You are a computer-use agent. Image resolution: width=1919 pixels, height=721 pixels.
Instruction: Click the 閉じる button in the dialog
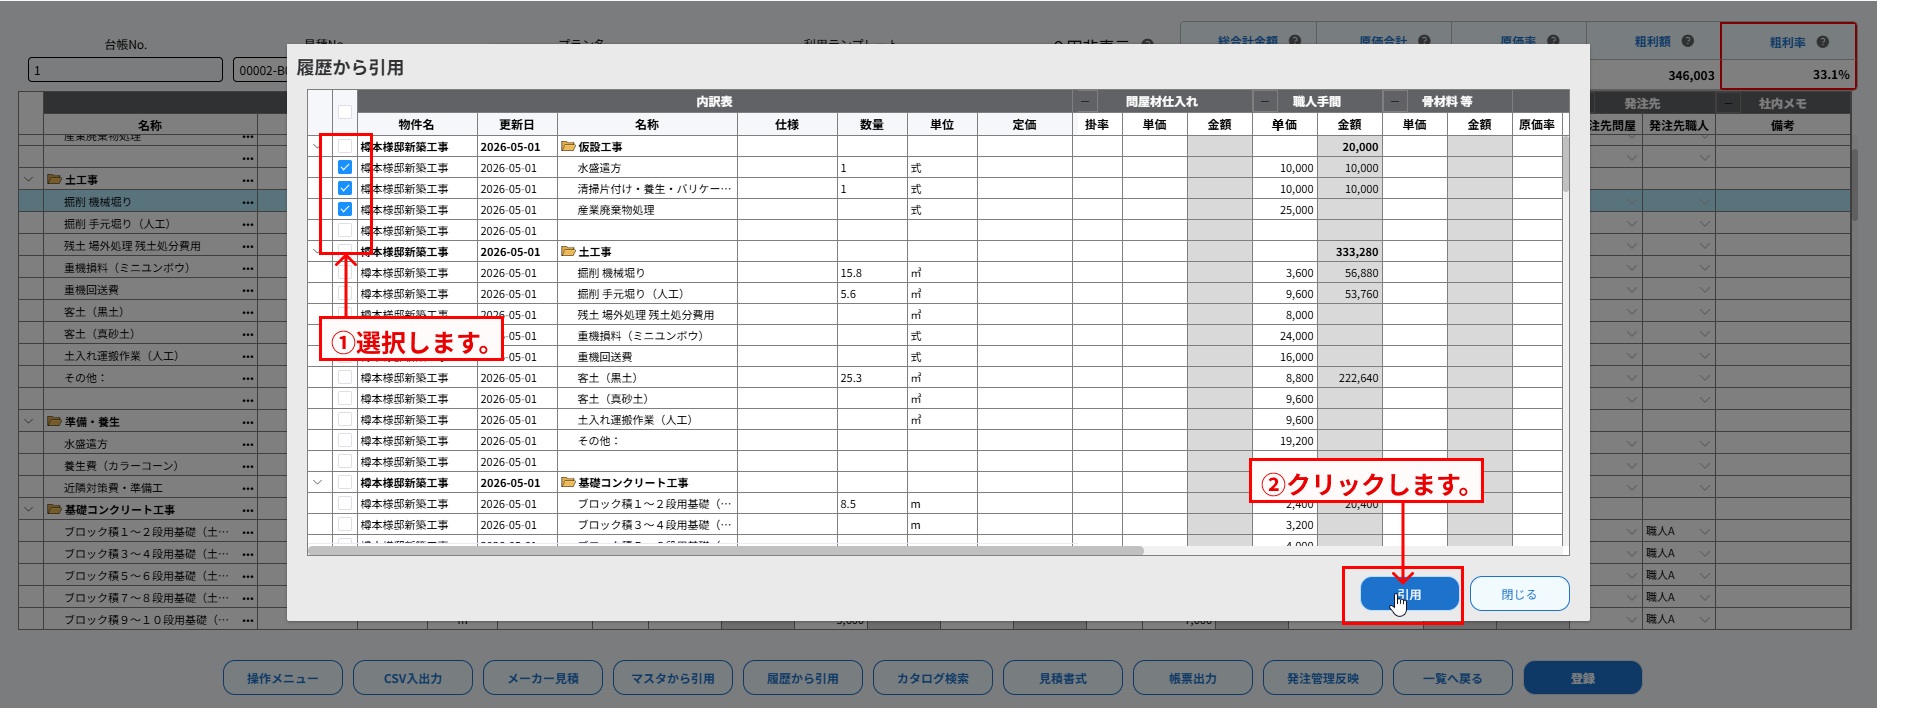(1519, 594)
